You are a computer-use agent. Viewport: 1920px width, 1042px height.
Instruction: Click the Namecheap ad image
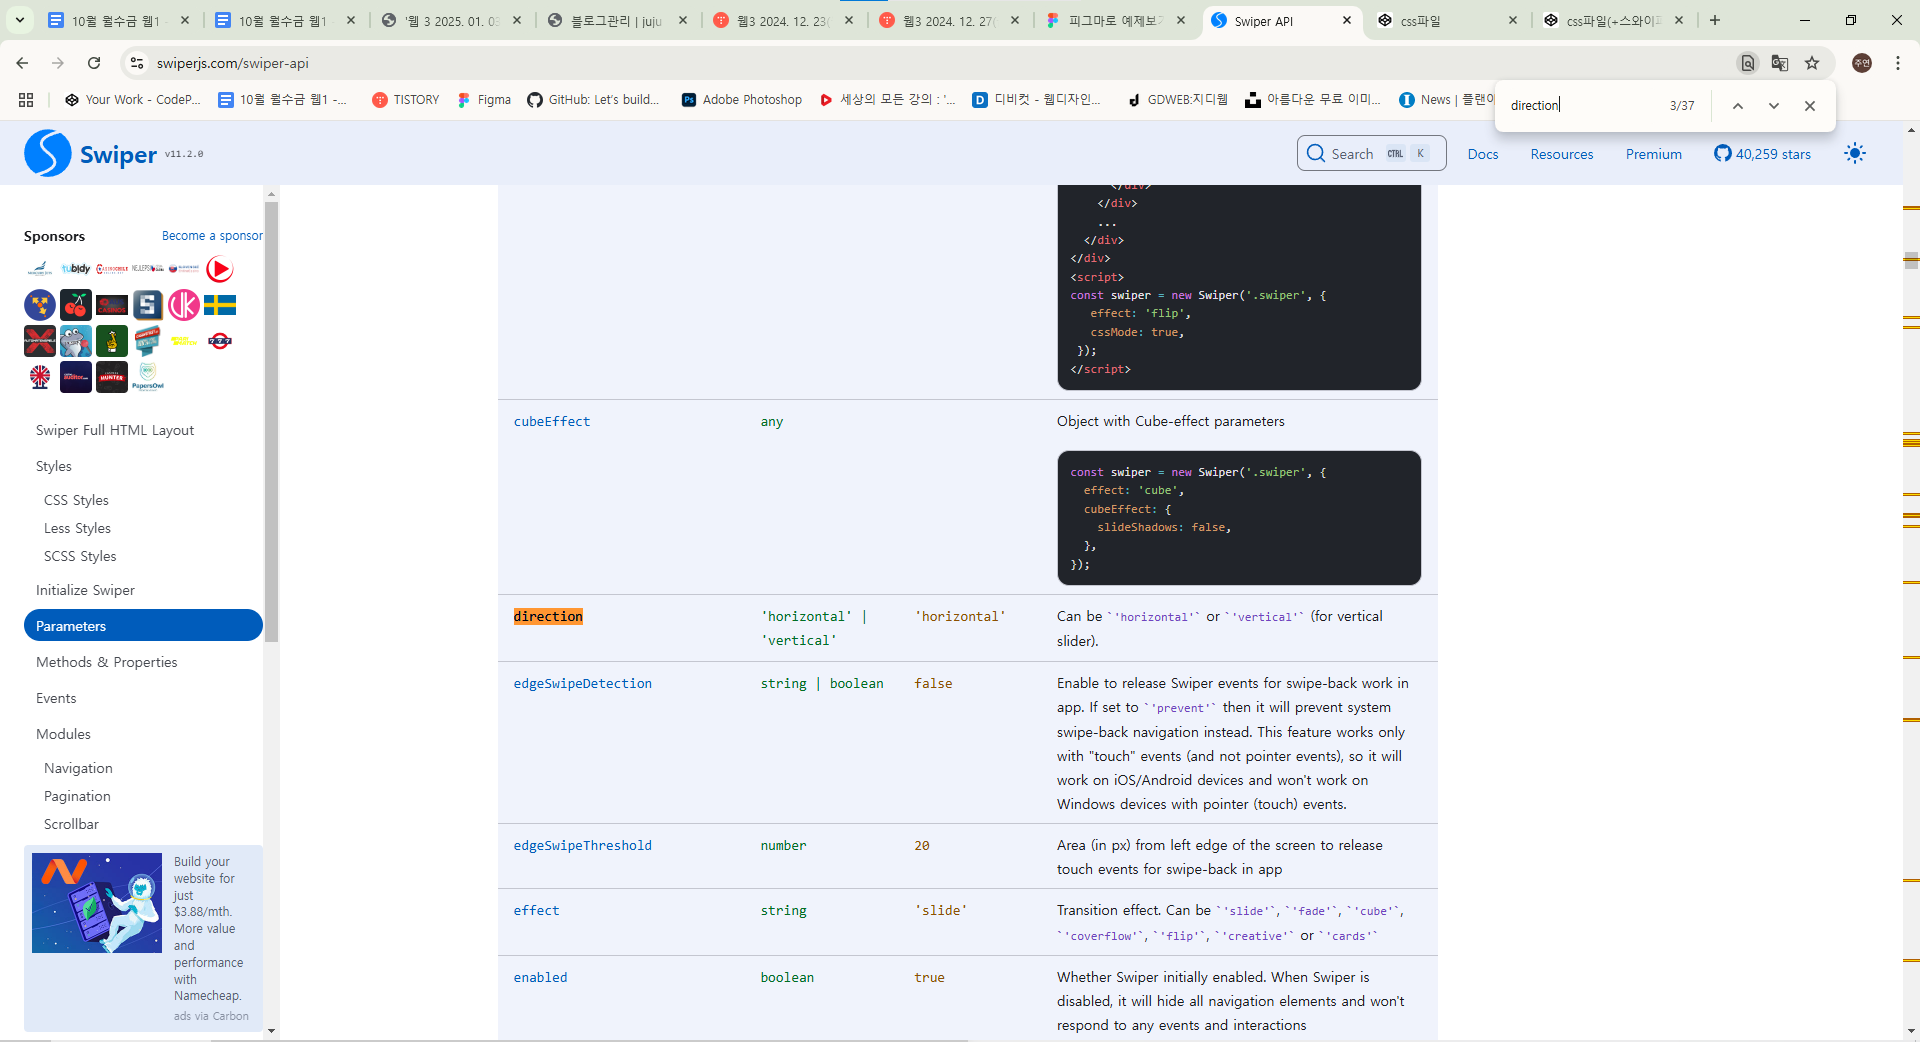pyautogui.click(x=97, y=903)
